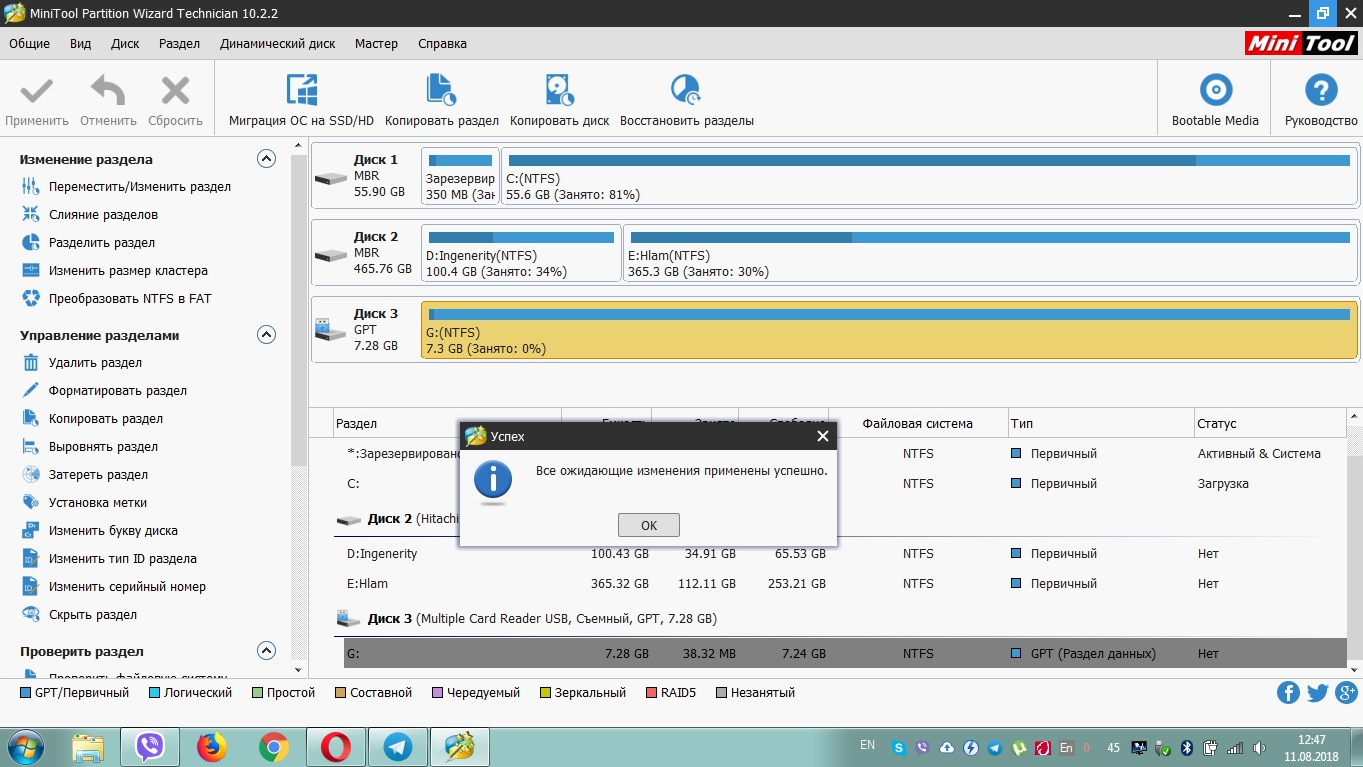Collapse Изменение раздела section
Screen dimensions: 1363x767
(x=266, y=158)
